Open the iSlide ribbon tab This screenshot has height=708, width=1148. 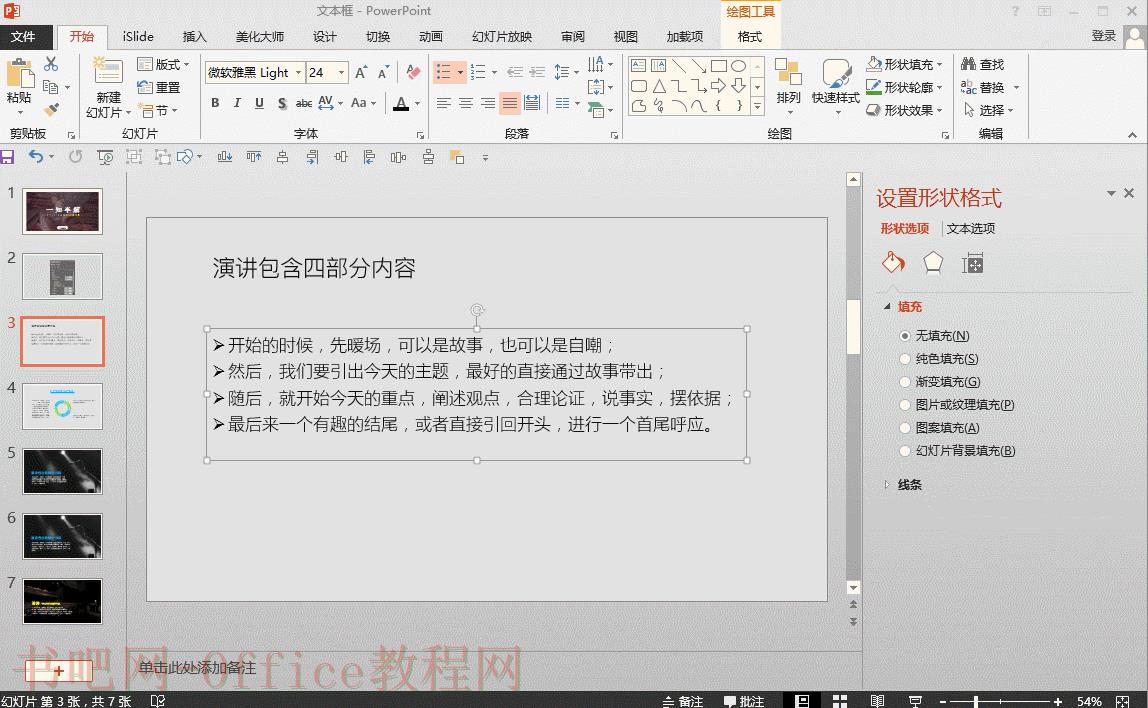[x=138, y=37]
